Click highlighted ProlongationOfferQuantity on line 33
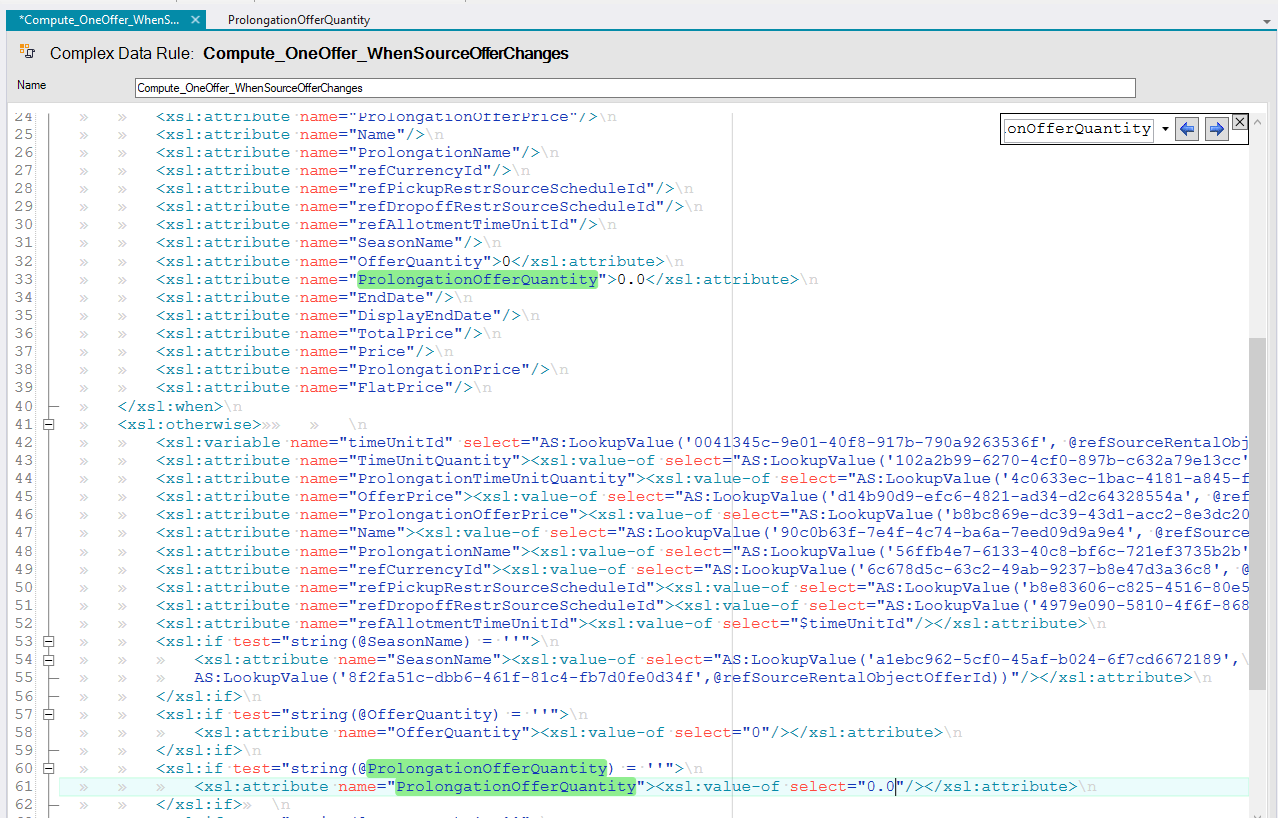The height and width of the screenshot is (818, 1278). point(477,279)
